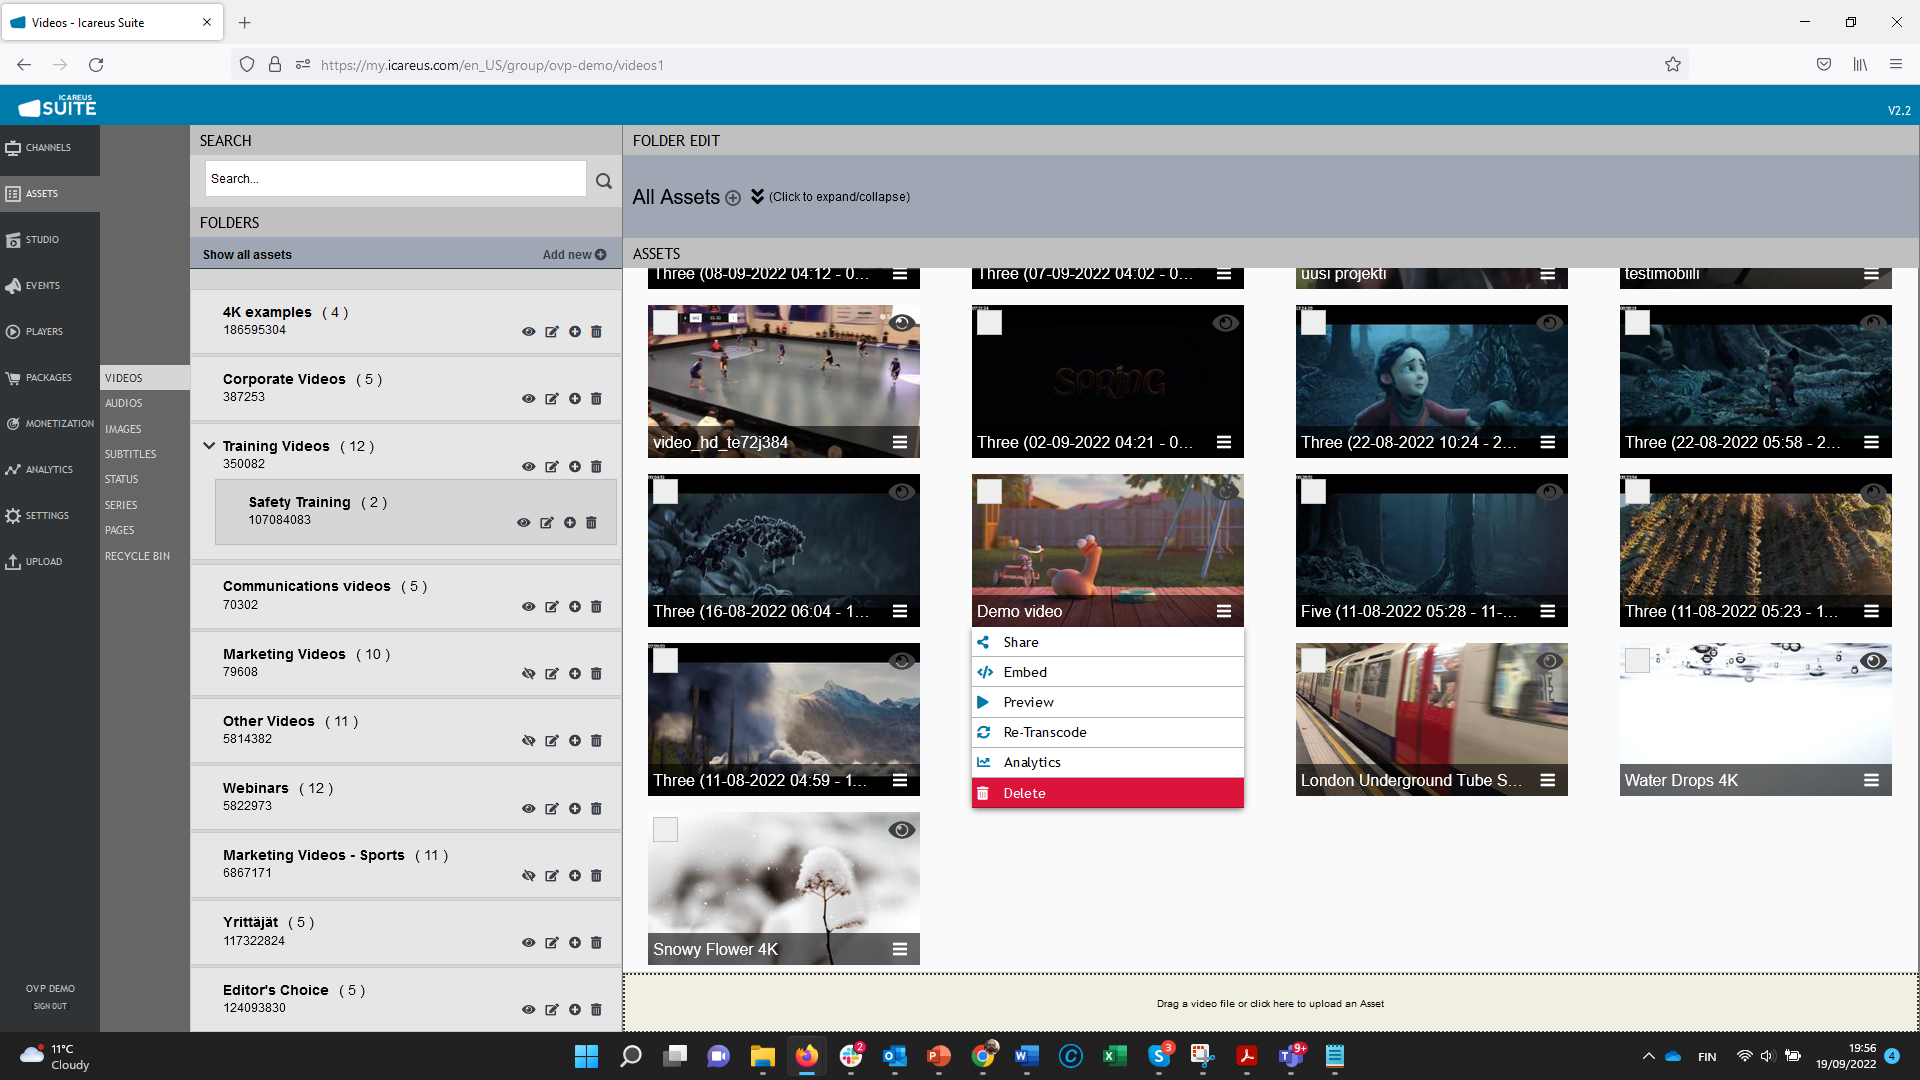Select Re-Transcode from the context menu
This screenshot has width=1920, height=1080.
1045,733
